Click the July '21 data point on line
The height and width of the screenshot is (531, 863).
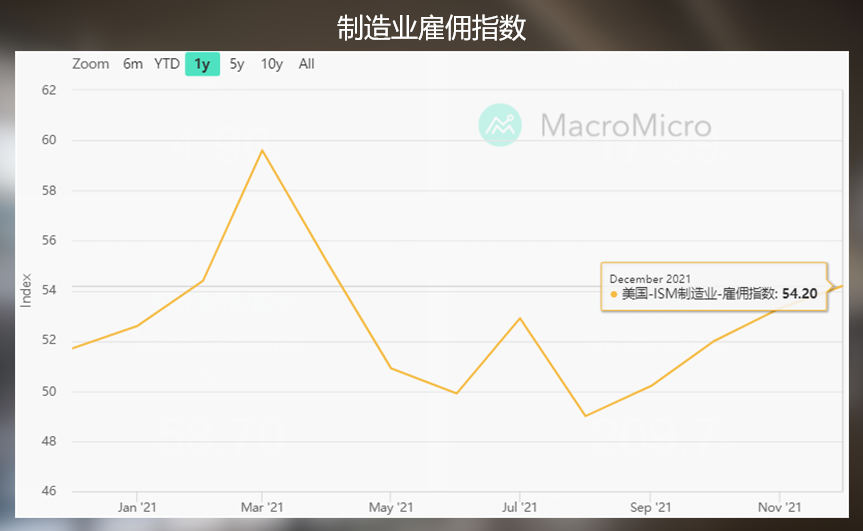pyautogui.click(x=520, y=318)
